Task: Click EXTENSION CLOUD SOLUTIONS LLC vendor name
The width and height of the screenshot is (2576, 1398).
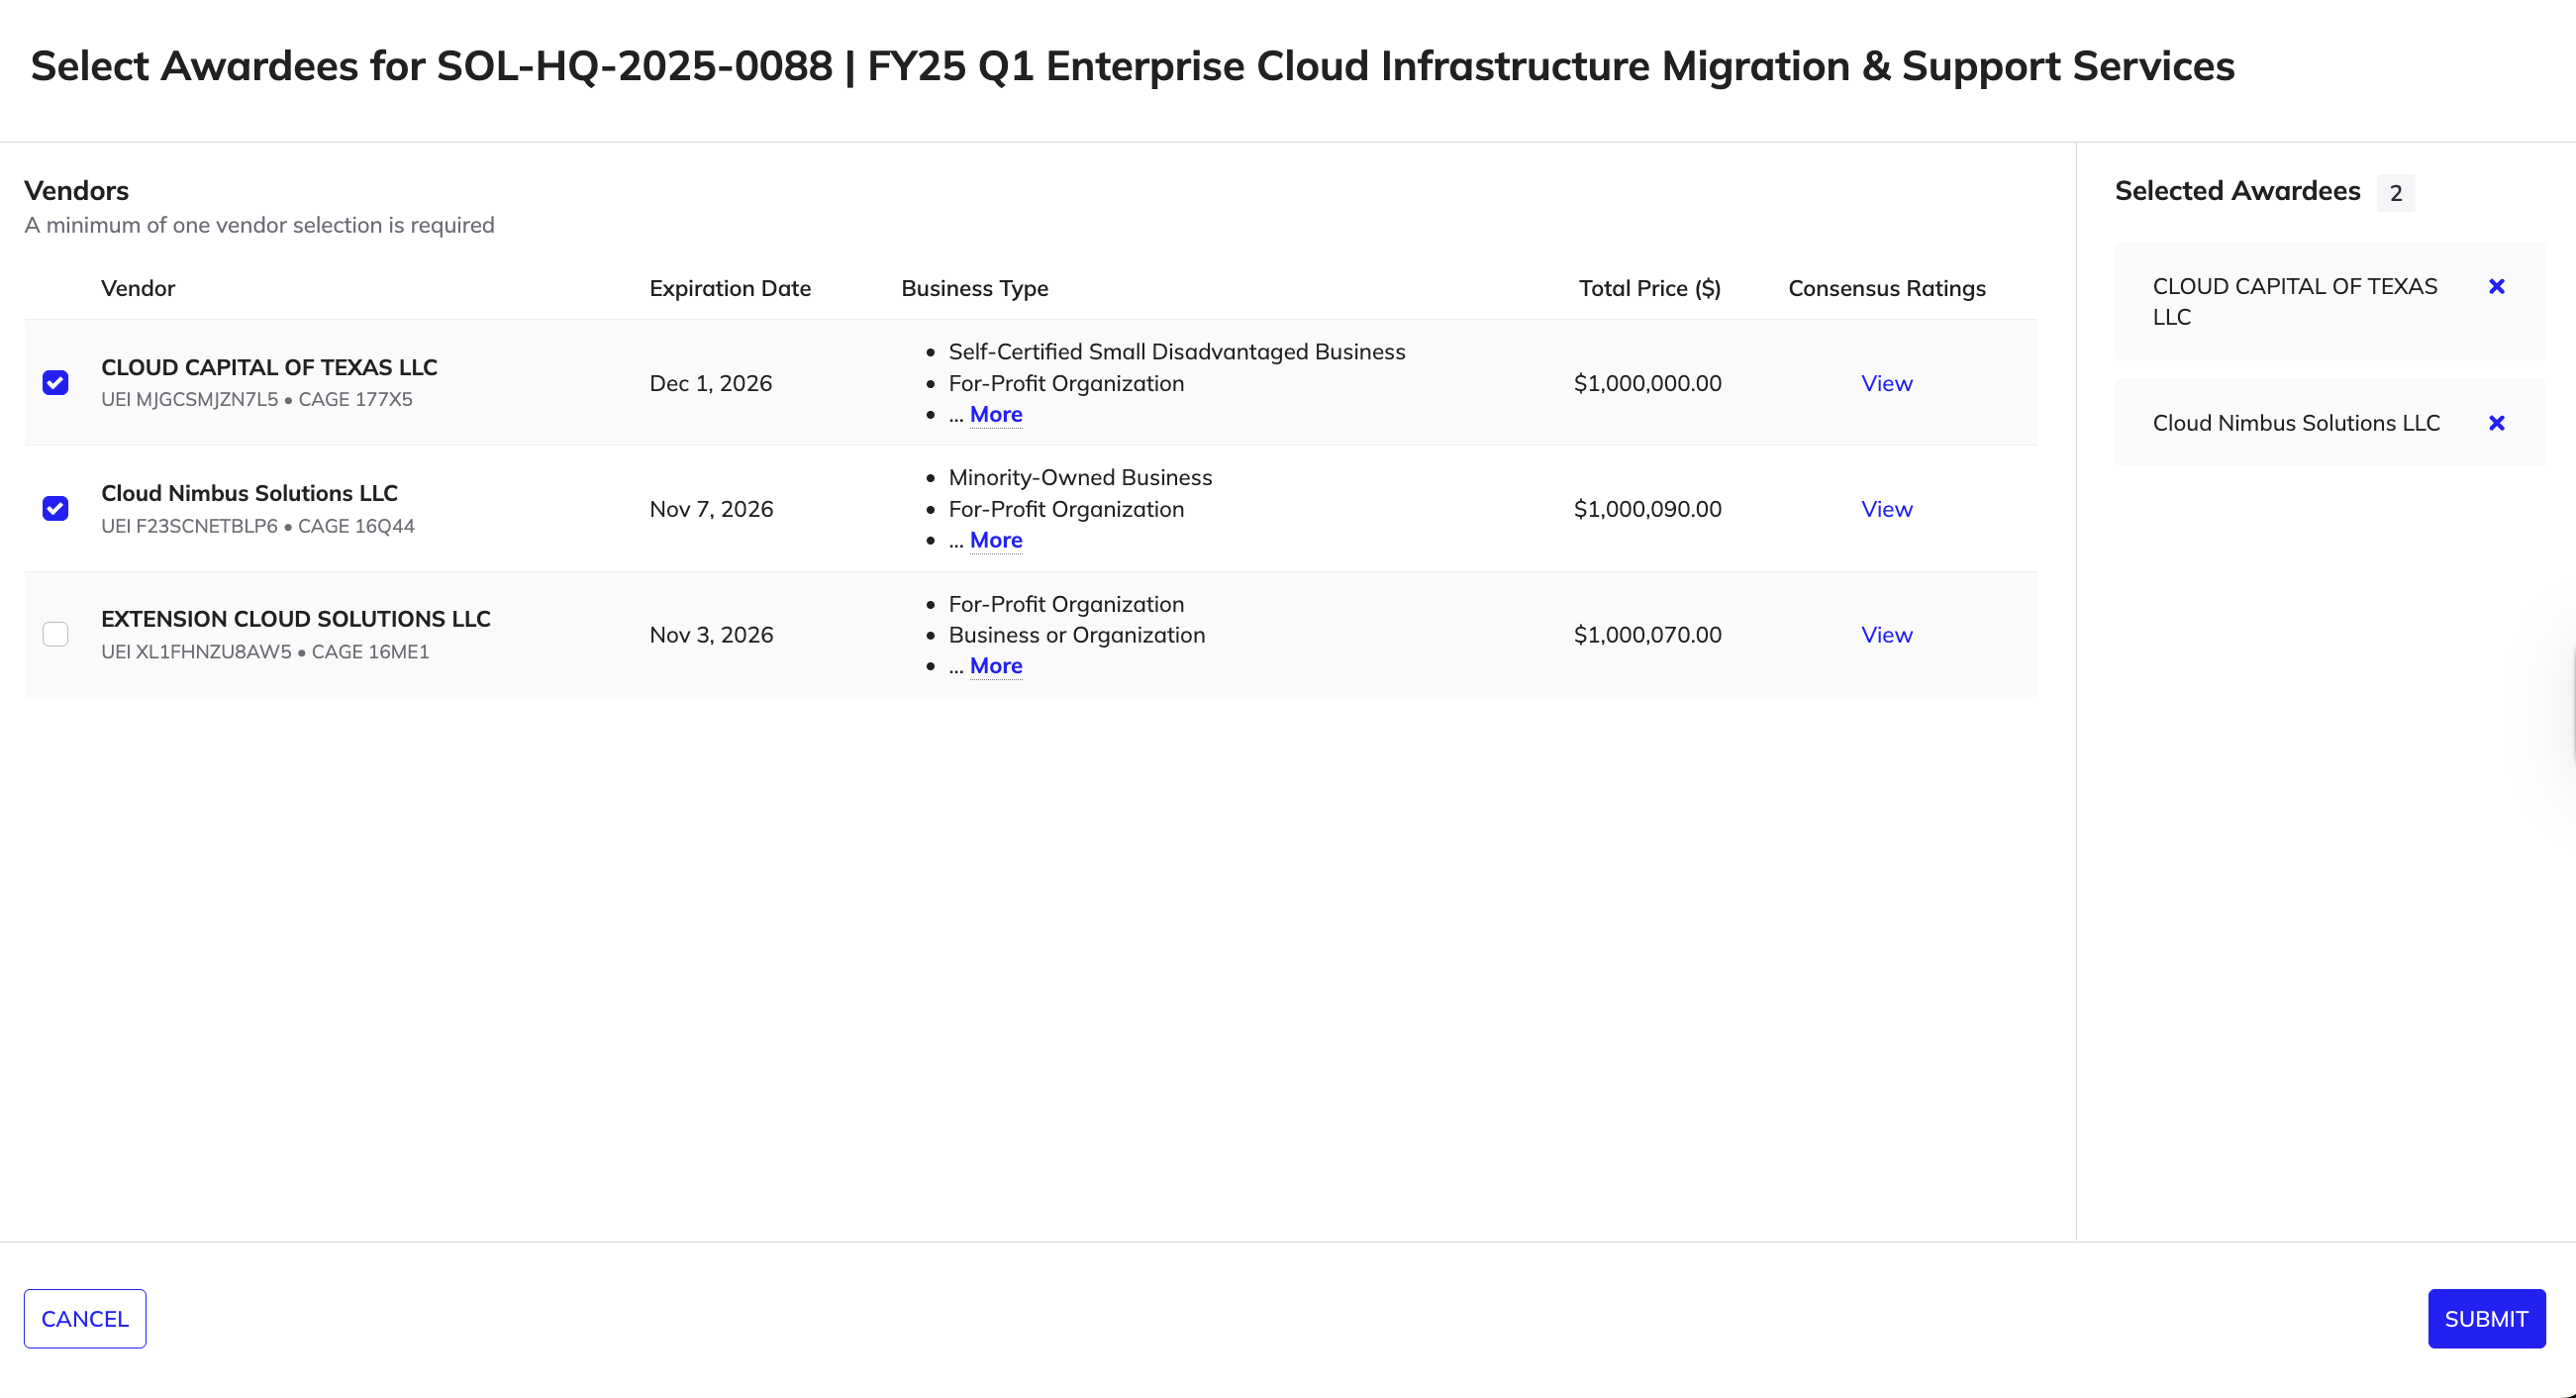Action: tap(296, 619)
